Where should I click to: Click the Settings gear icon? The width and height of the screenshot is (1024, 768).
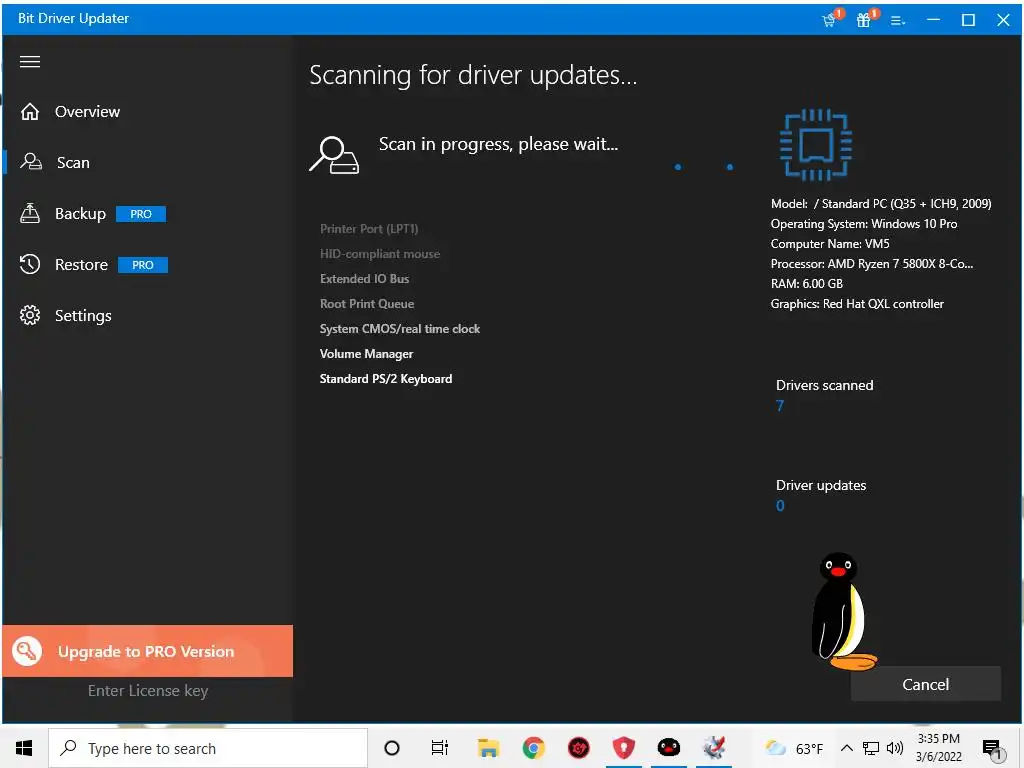coord(30,315)
